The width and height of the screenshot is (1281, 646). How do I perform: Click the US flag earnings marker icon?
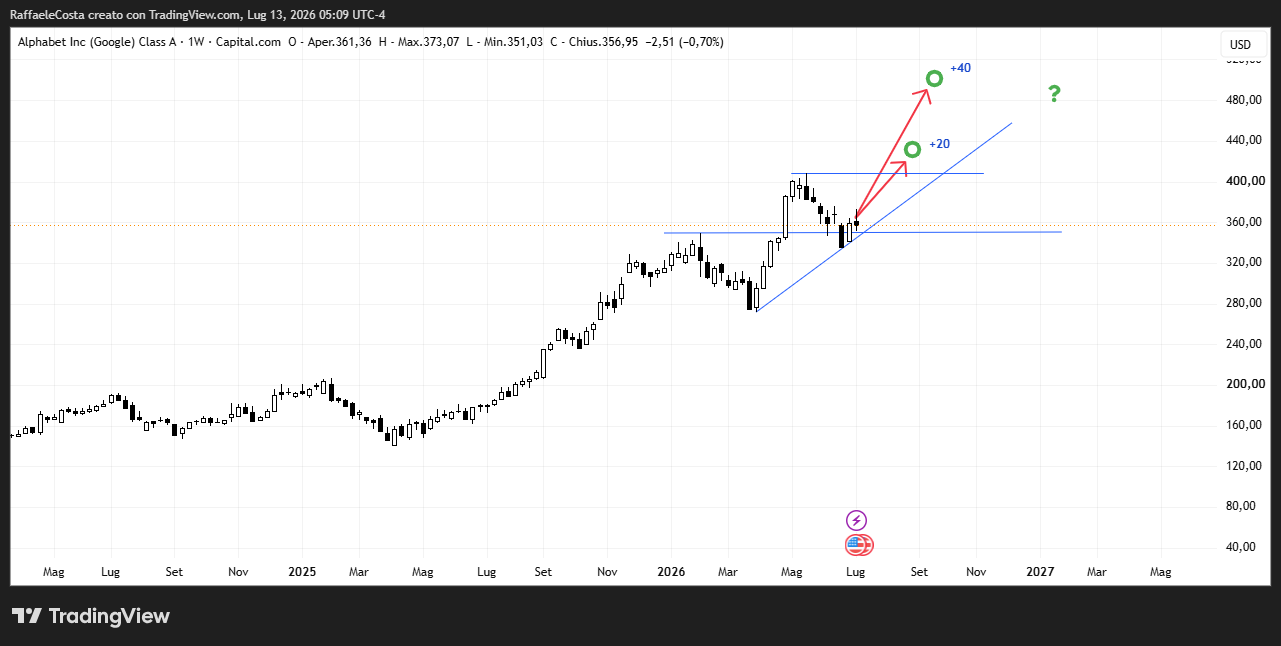pos(858,545)
